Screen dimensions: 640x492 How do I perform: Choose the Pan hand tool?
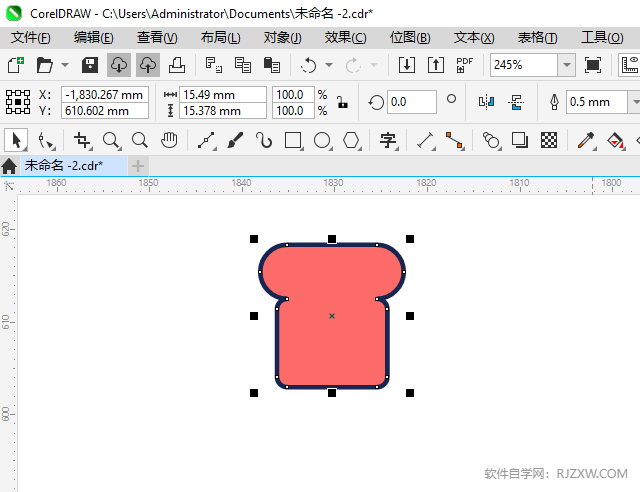169,140
